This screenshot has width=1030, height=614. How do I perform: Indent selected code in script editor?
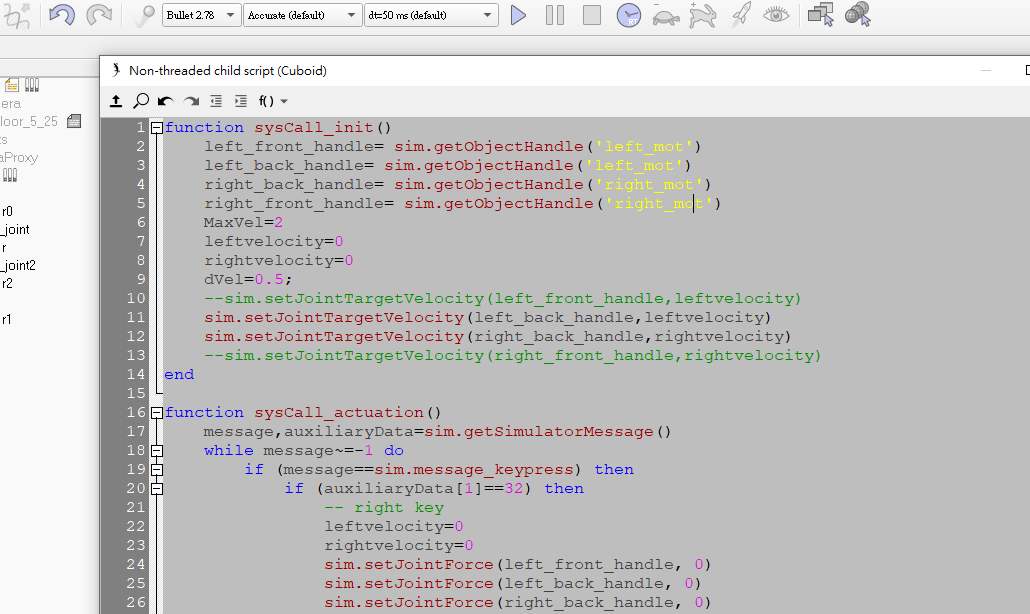tap(241, 101)
